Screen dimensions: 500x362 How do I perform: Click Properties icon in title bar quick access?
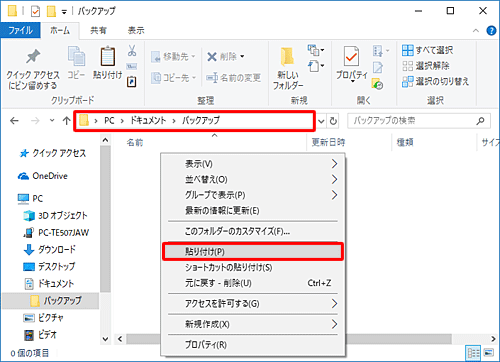pyautogui.click(x=35, y=11)
